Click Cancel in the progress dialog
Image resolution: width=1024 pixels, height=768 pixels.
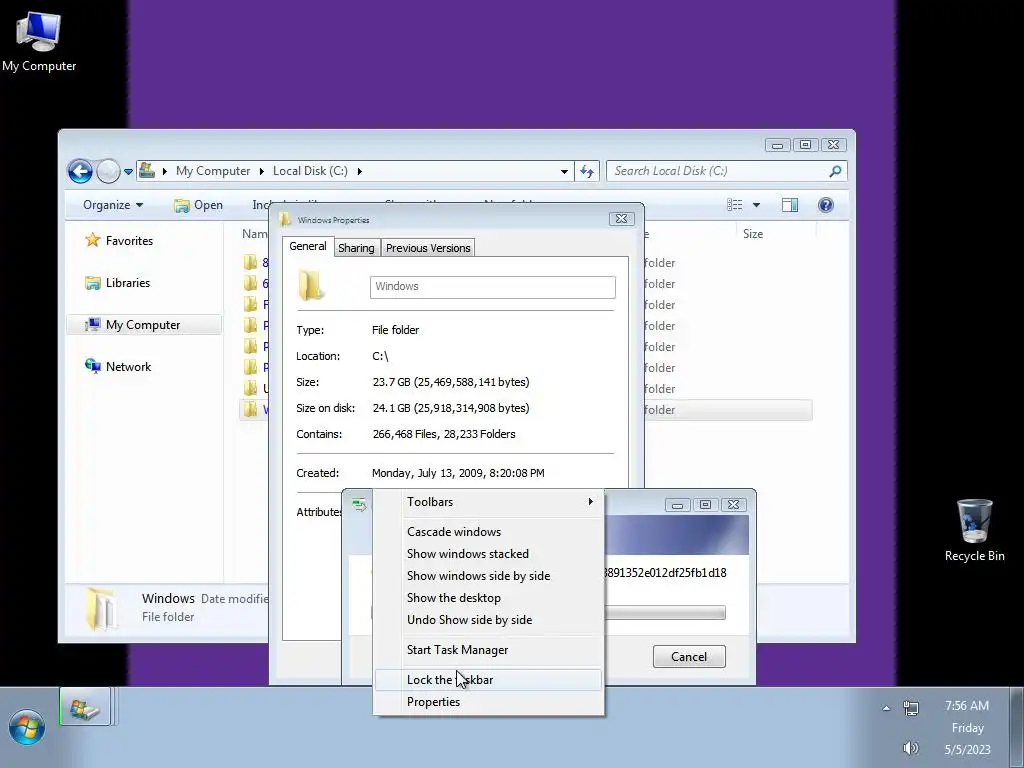(x=689, y=657)
